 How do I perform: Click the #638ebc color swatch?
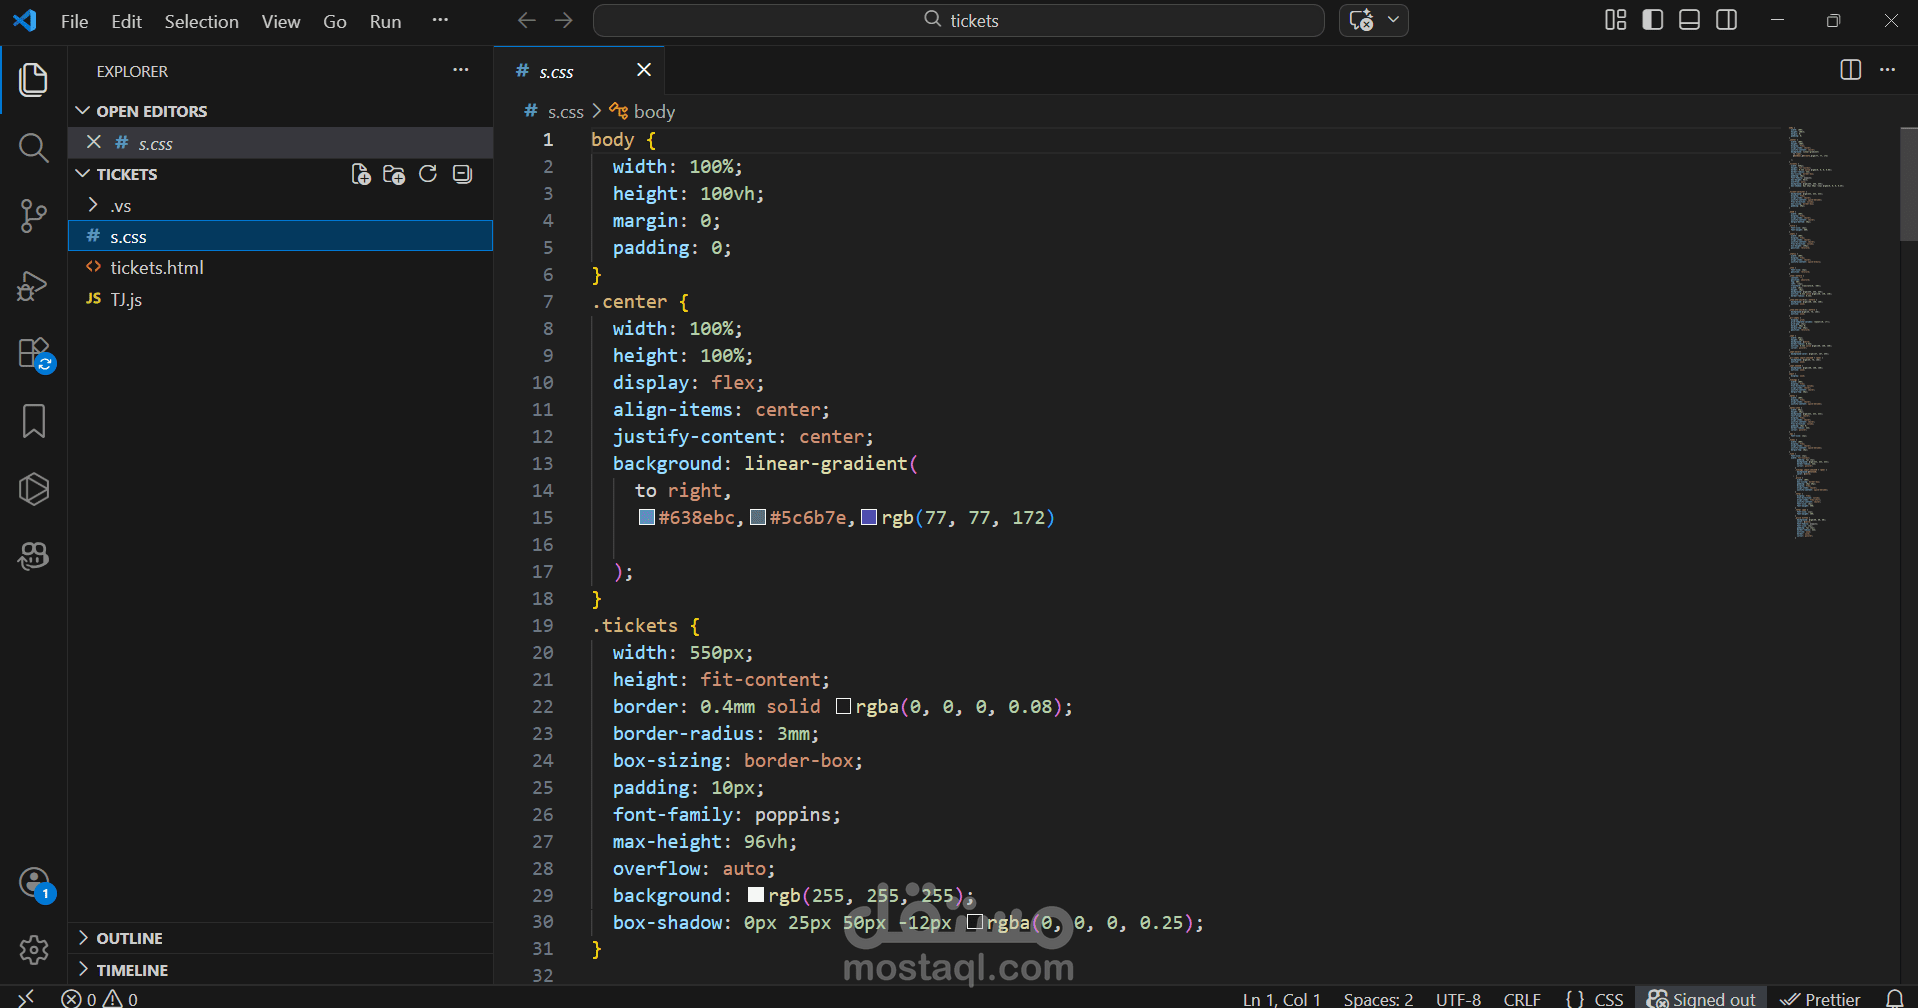coord(647,518)
